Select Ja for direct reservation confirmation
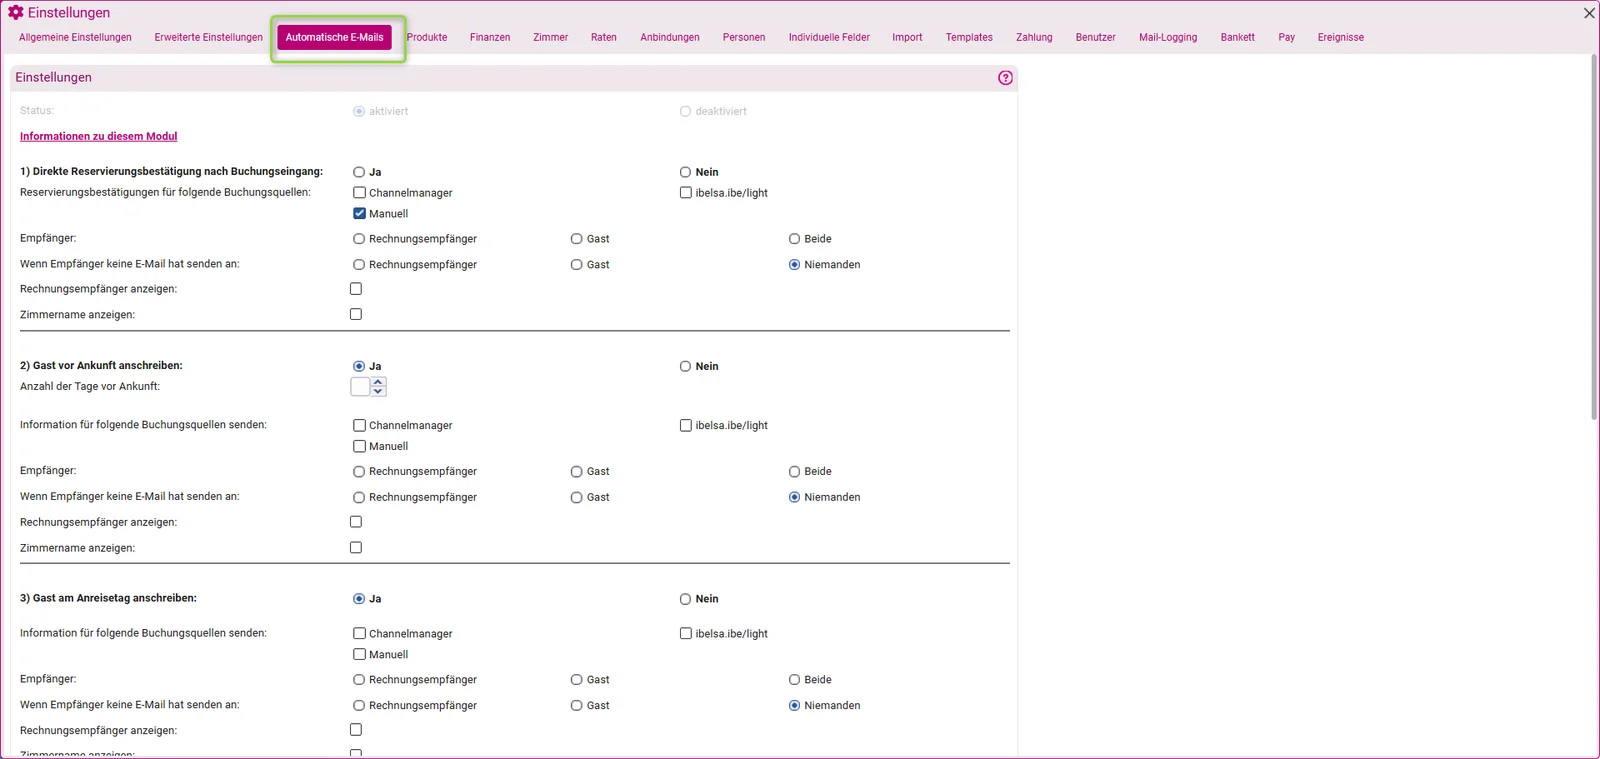Viewport: 1600px width, 759px height. coord(359,172)
